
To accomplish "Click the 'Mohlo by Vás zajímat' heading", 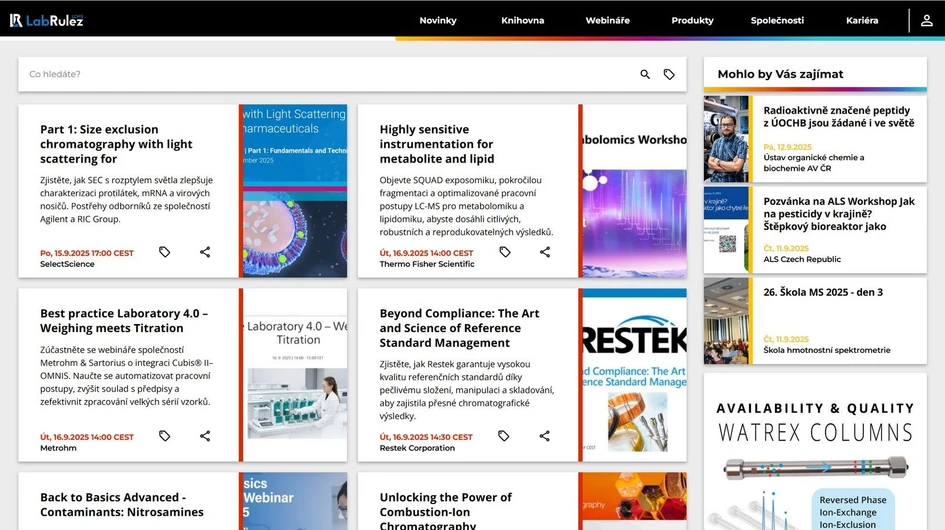I will [x=780, y=74].
